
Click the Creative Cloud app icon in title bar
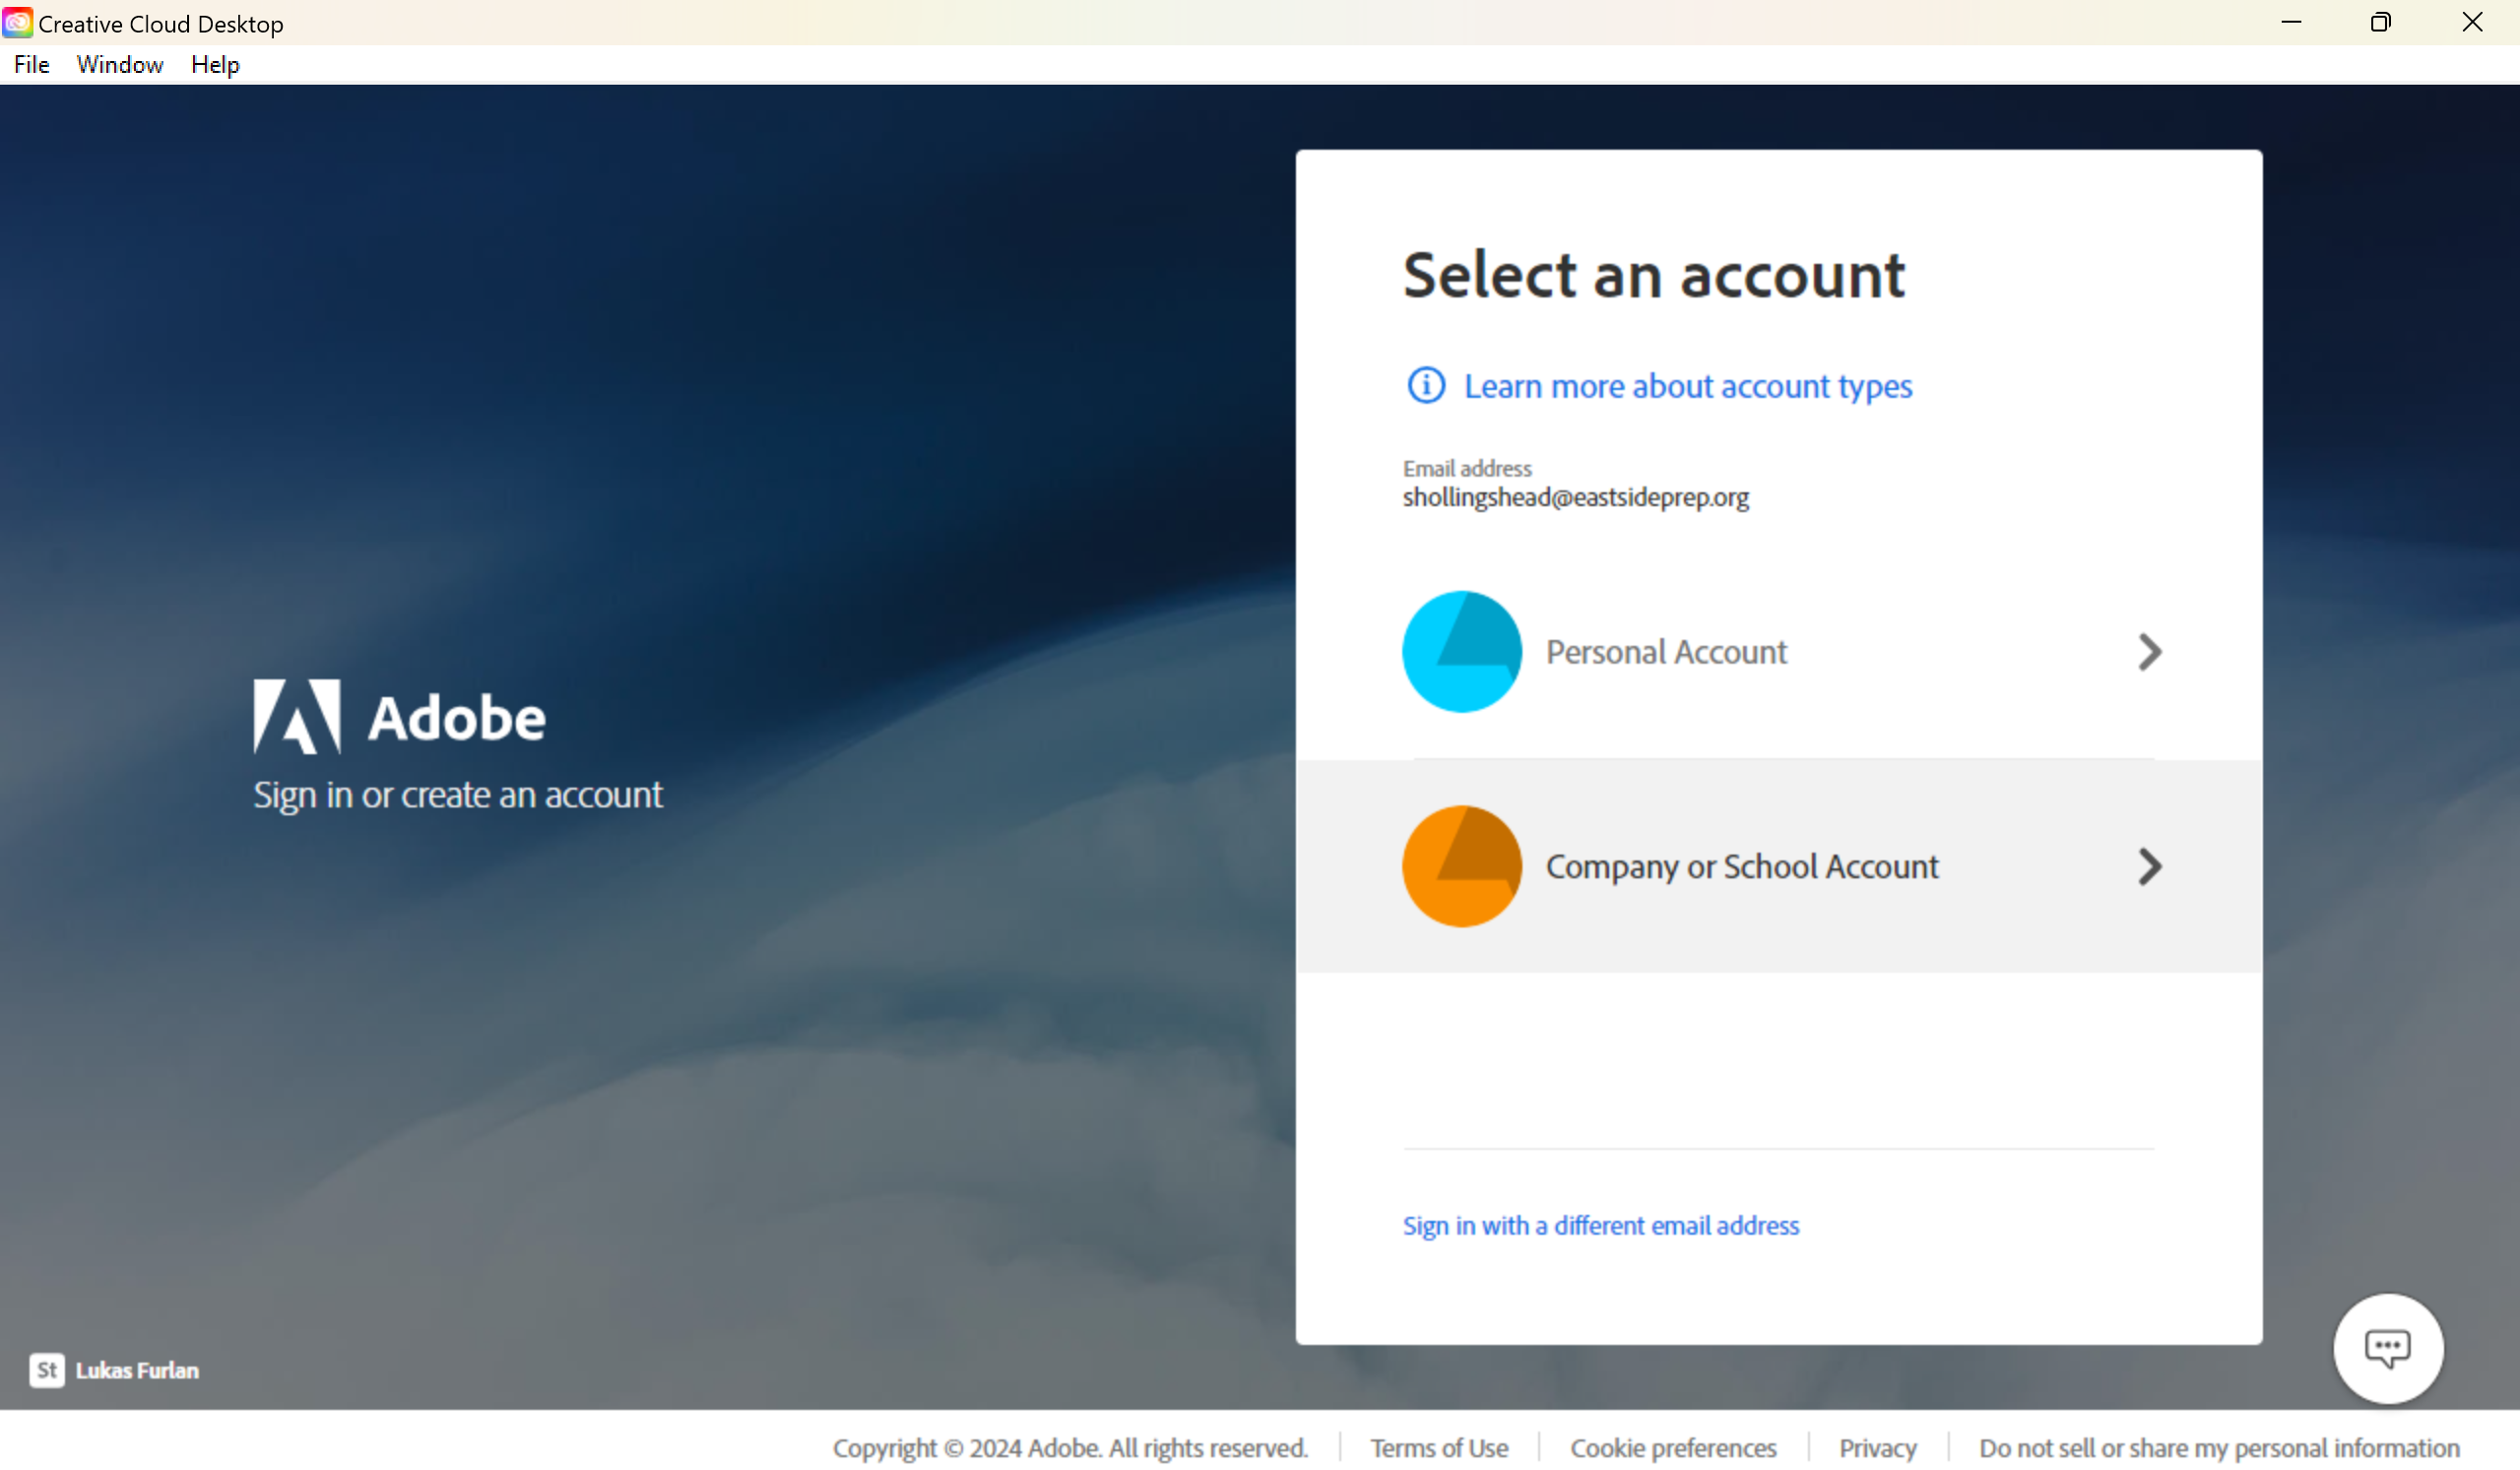tap(17, 22)
